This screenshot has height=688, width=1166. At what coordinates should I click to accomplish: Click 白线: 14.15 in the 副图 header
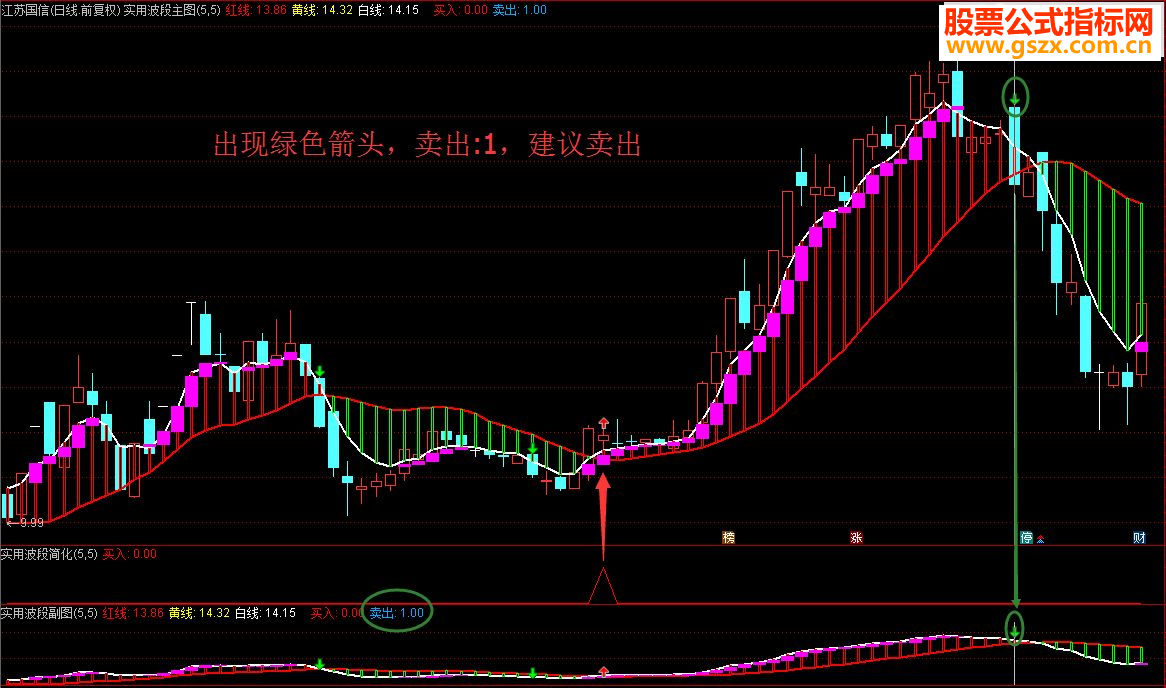point(265,613)
